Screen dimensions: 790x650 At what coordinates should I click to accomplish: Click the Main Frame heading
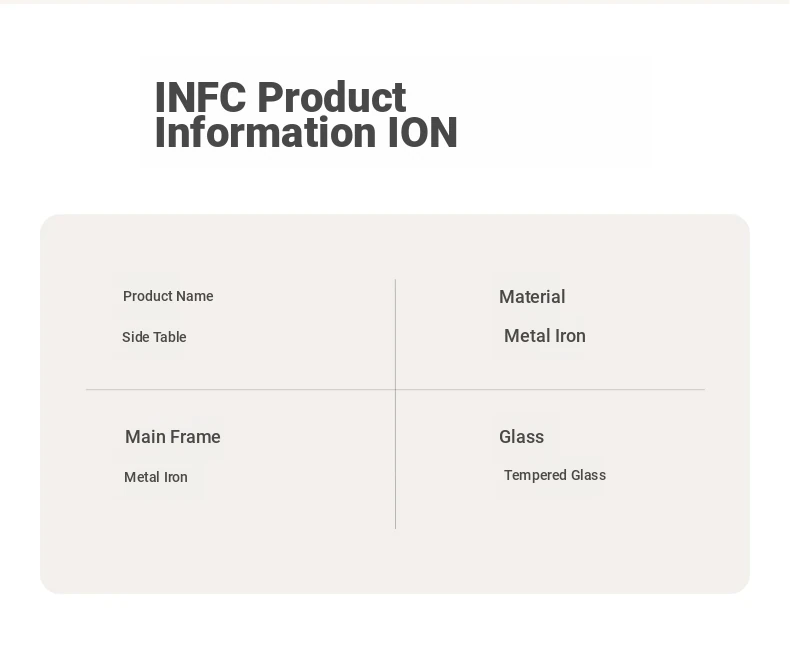coord(173,437)
